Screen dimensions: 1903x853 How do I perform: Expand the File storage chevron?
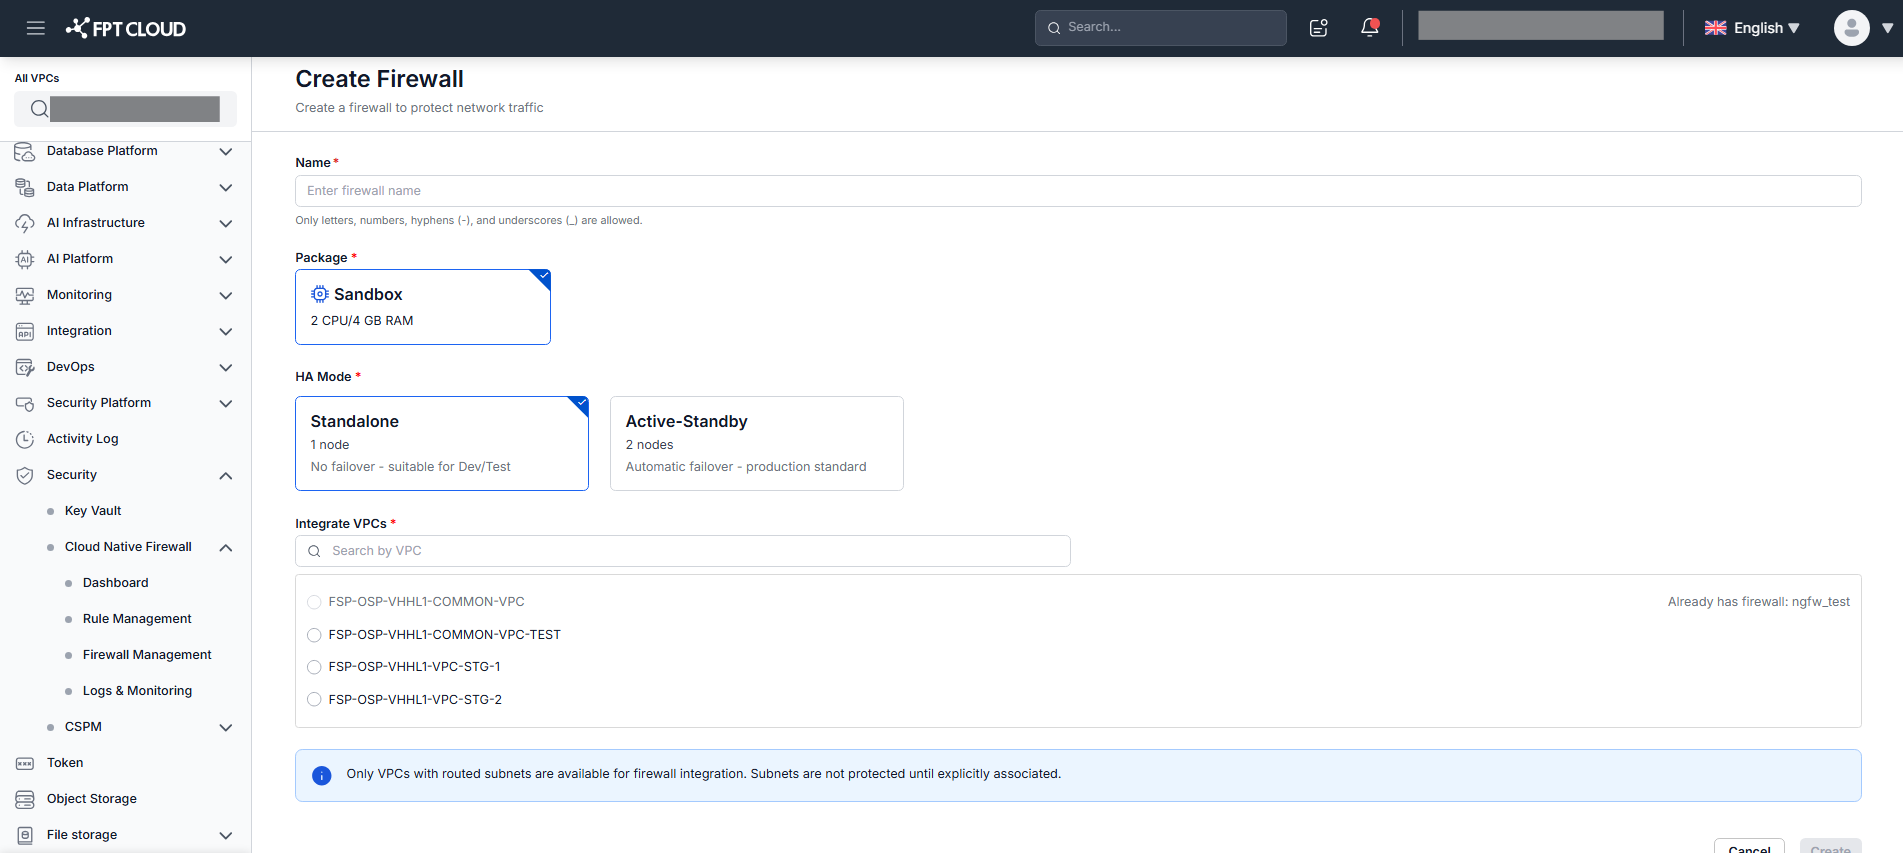(x=226, y=836)
